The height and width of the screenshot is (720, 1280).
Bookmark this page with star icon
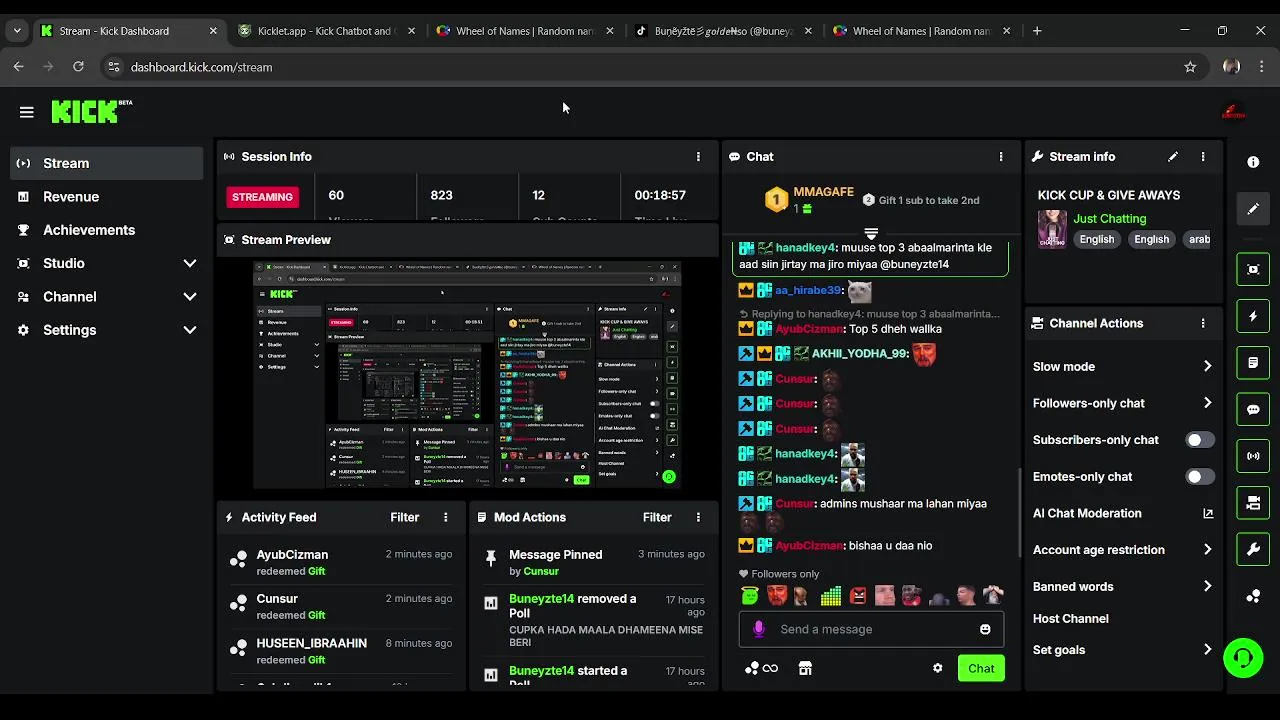(1190, 67)
